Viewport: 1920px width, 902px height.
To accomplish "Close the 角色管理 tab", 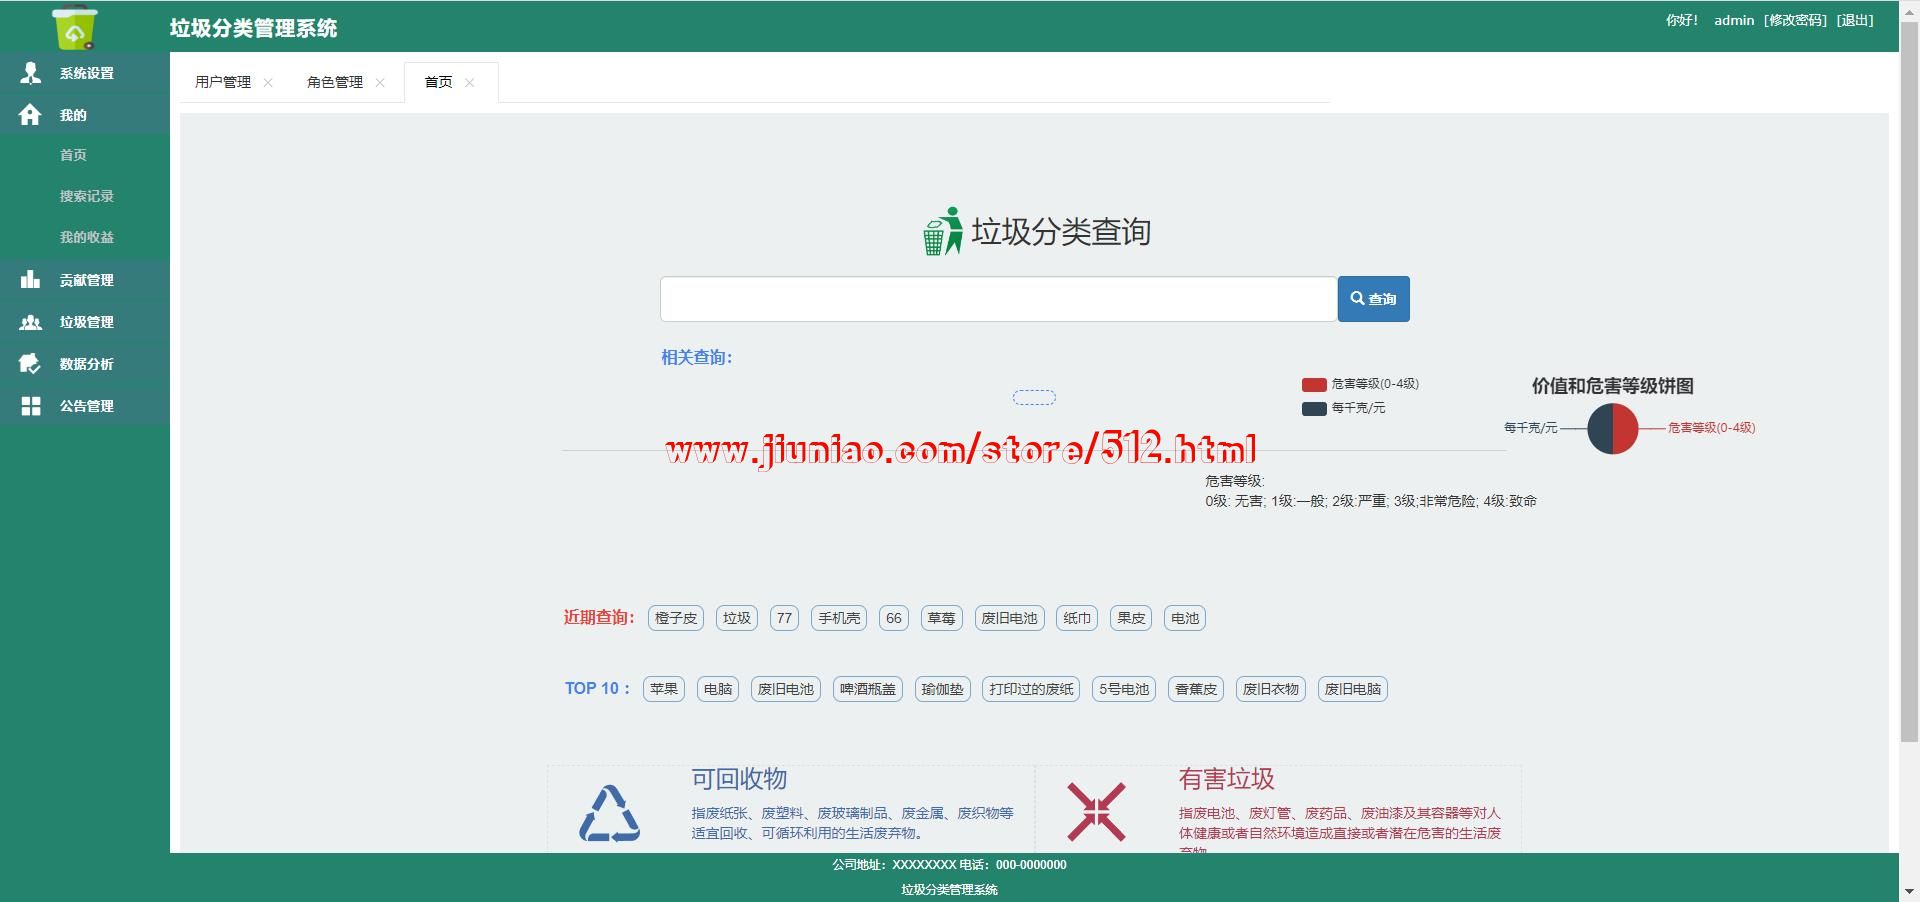I will tap(380, 83).
